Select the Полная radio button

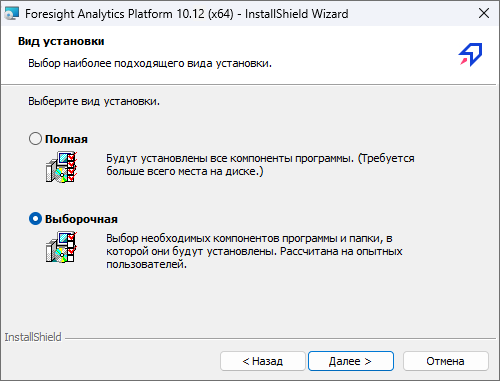35,139
